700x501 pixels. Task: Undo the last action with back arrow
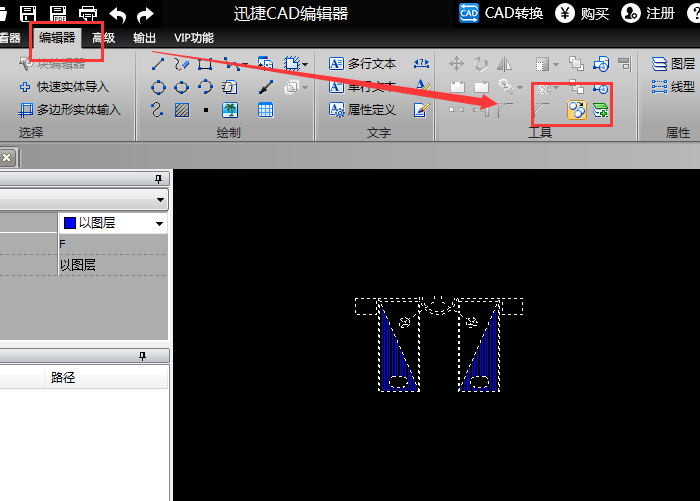point(118,13)
